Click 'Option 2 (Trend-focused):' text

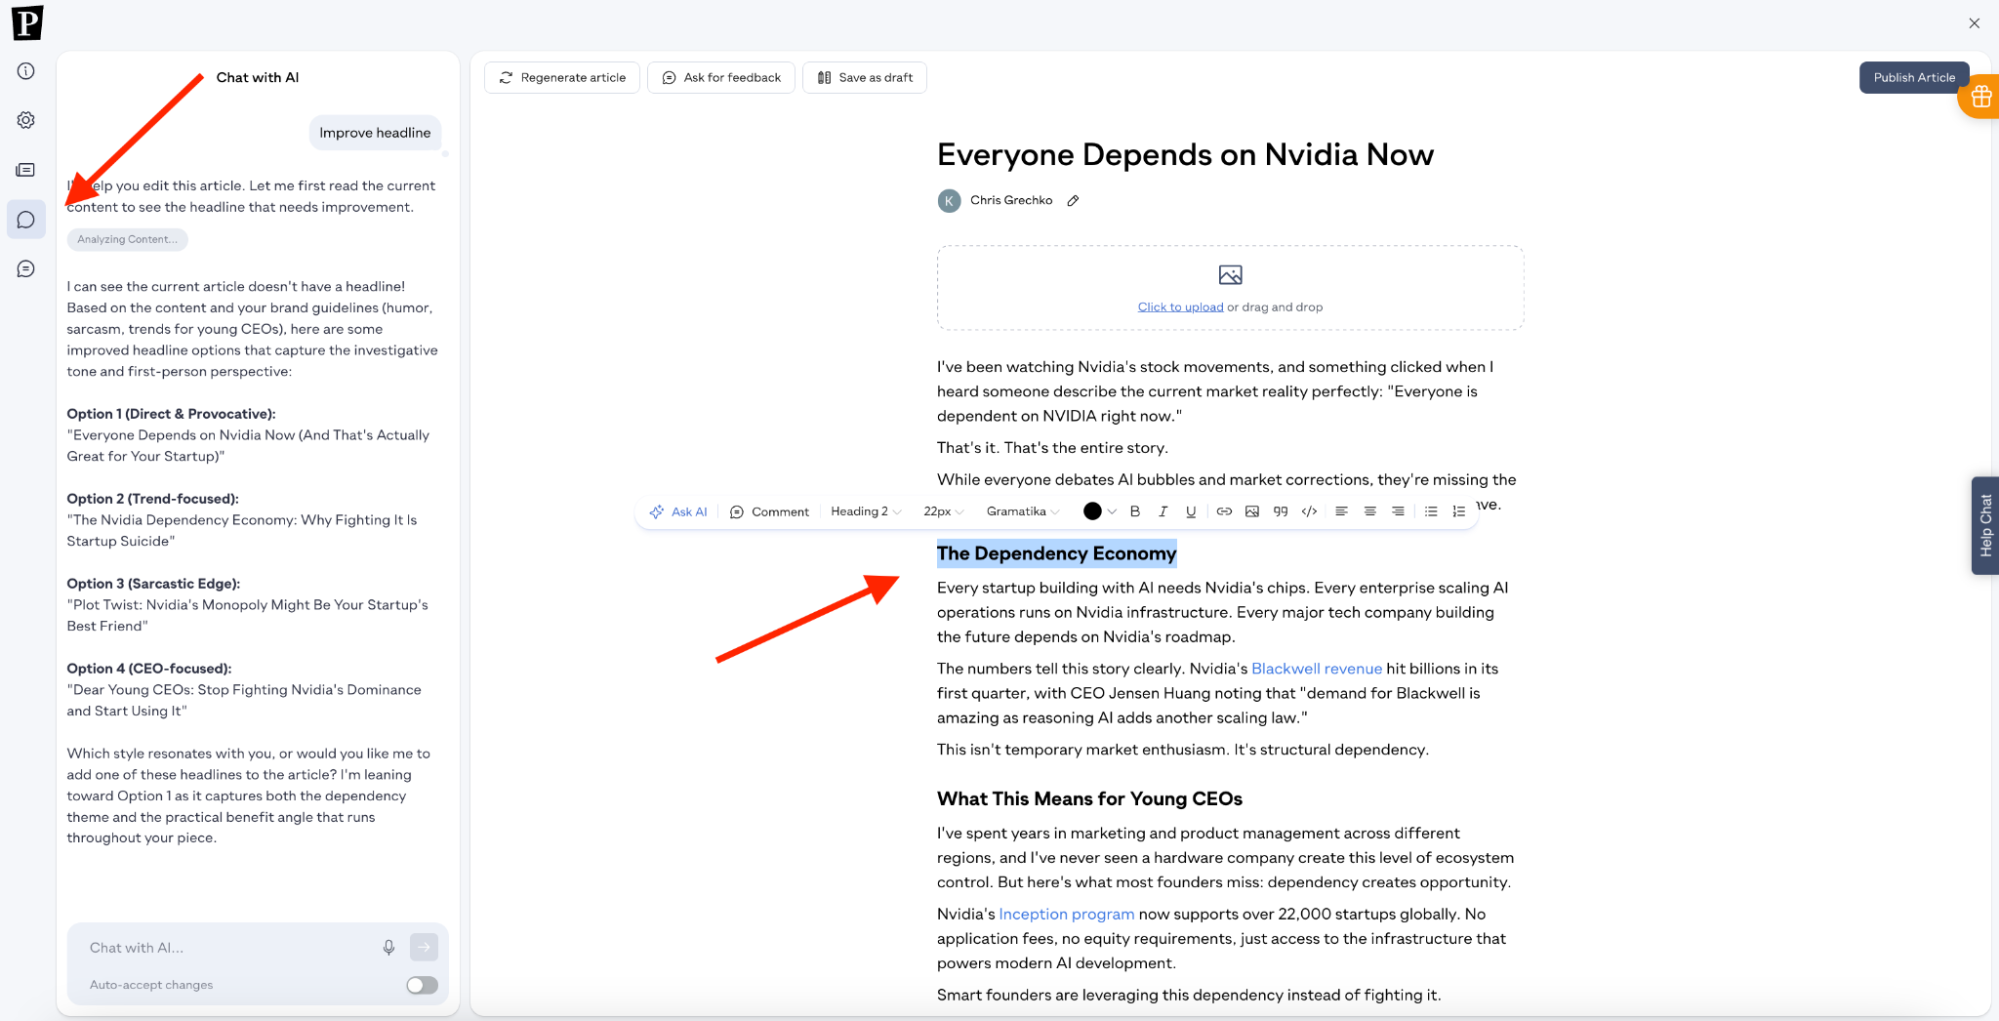152,498
